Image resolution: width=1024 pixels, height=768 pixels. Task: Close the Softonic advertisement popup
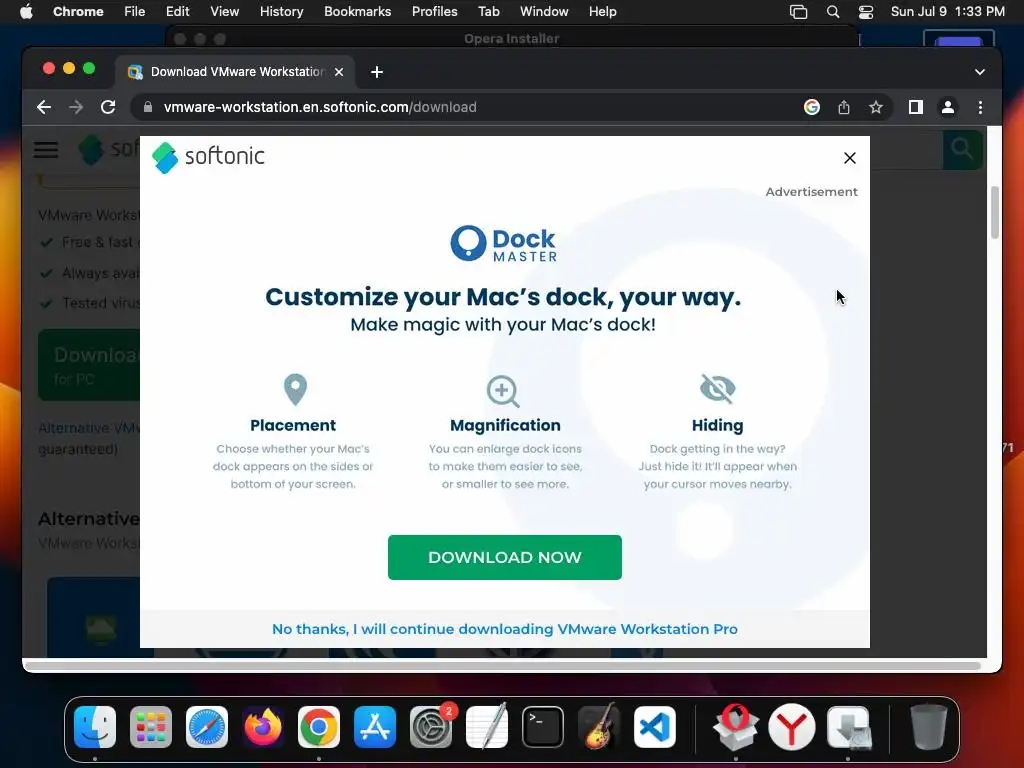(850, 158)
